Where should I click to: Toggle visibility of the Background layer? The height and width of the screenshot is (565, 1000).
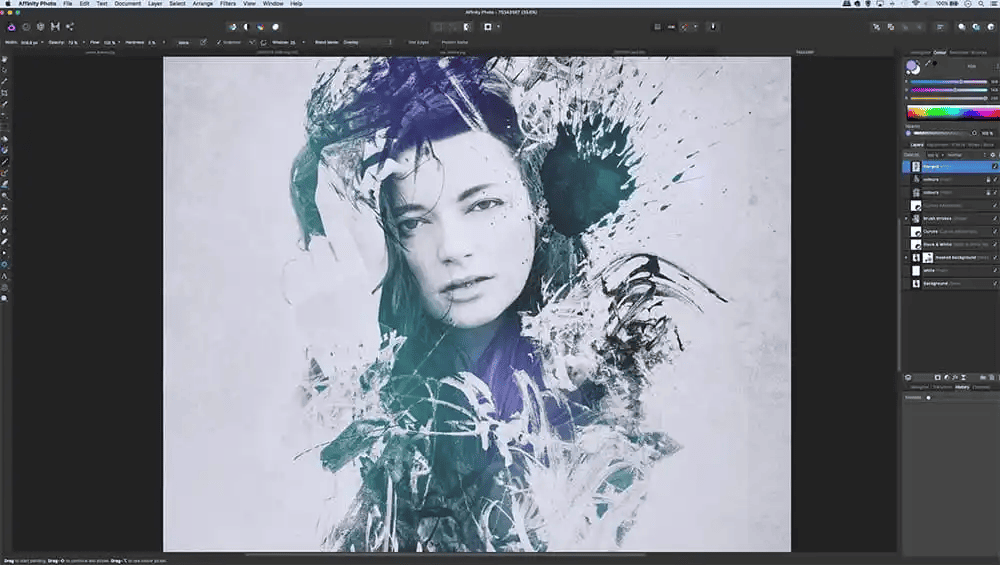(x=994, y=284)
